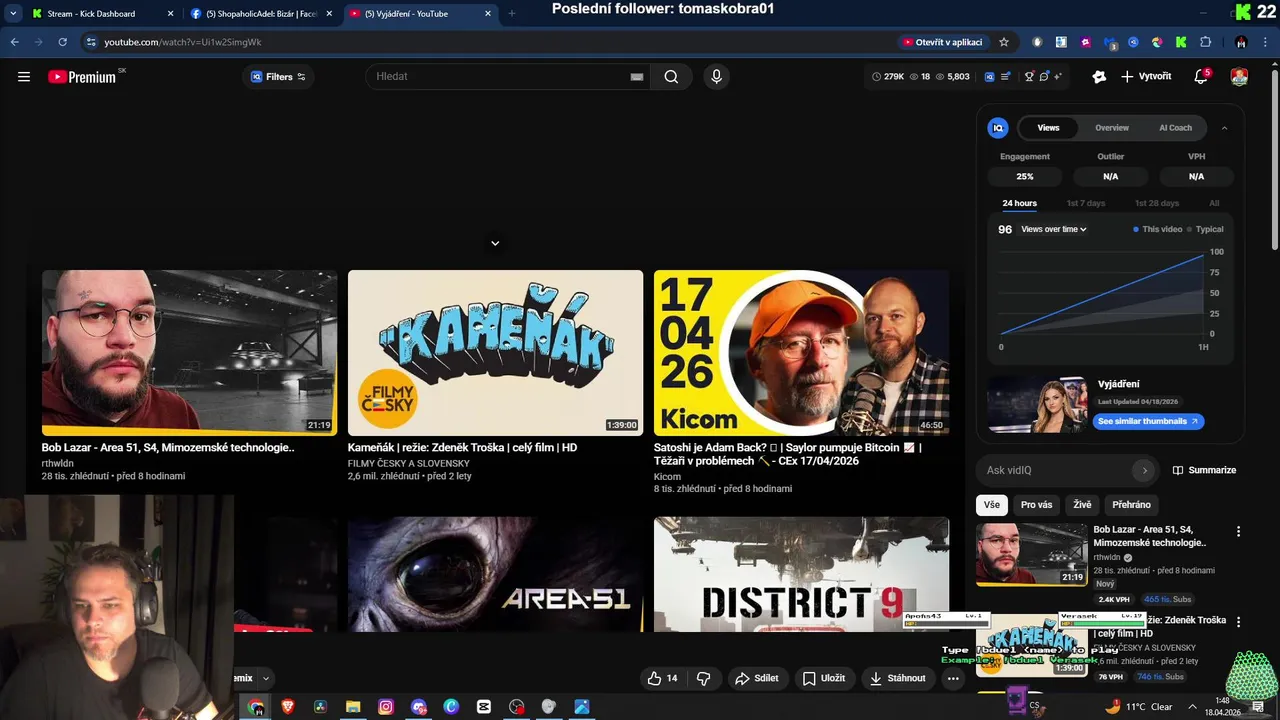Start voice search with microphone
The height and width of the screenshot is (720, 1280).
point(716,76)
